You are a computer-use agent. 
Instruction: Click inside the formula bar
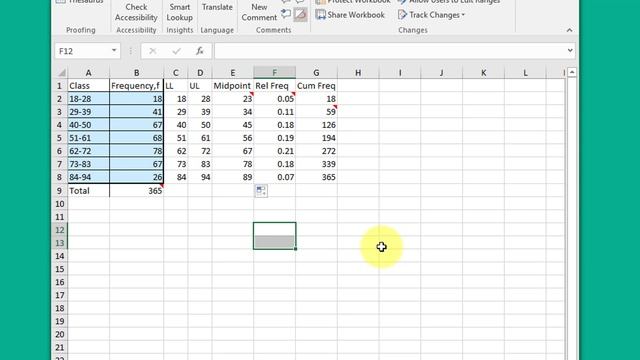389,51
